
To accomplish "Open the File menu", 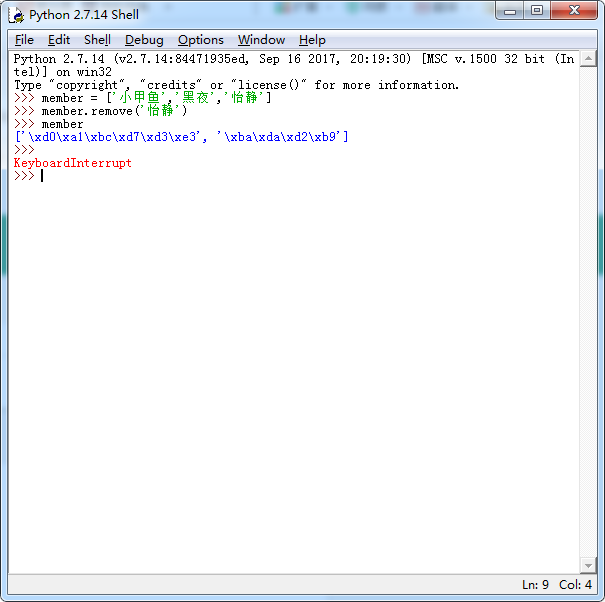I will click(24, 40).
